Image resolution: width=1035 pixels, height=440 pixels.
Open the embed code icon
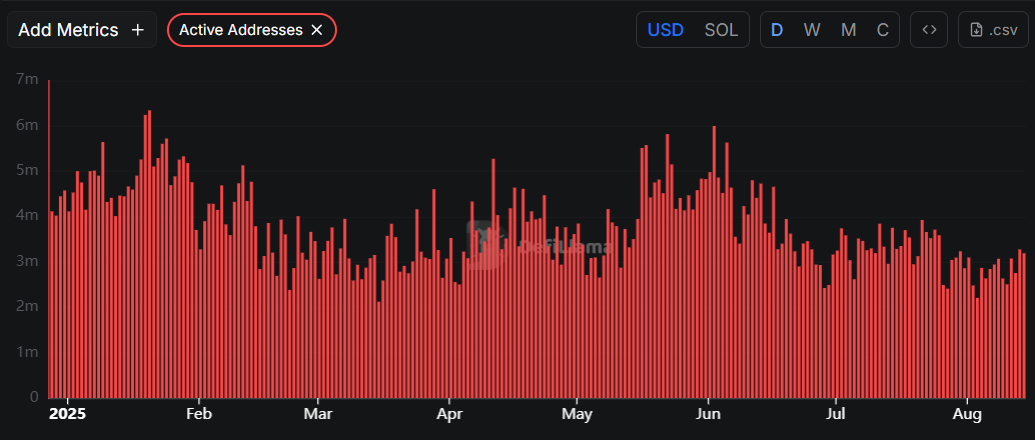(929, 30)
